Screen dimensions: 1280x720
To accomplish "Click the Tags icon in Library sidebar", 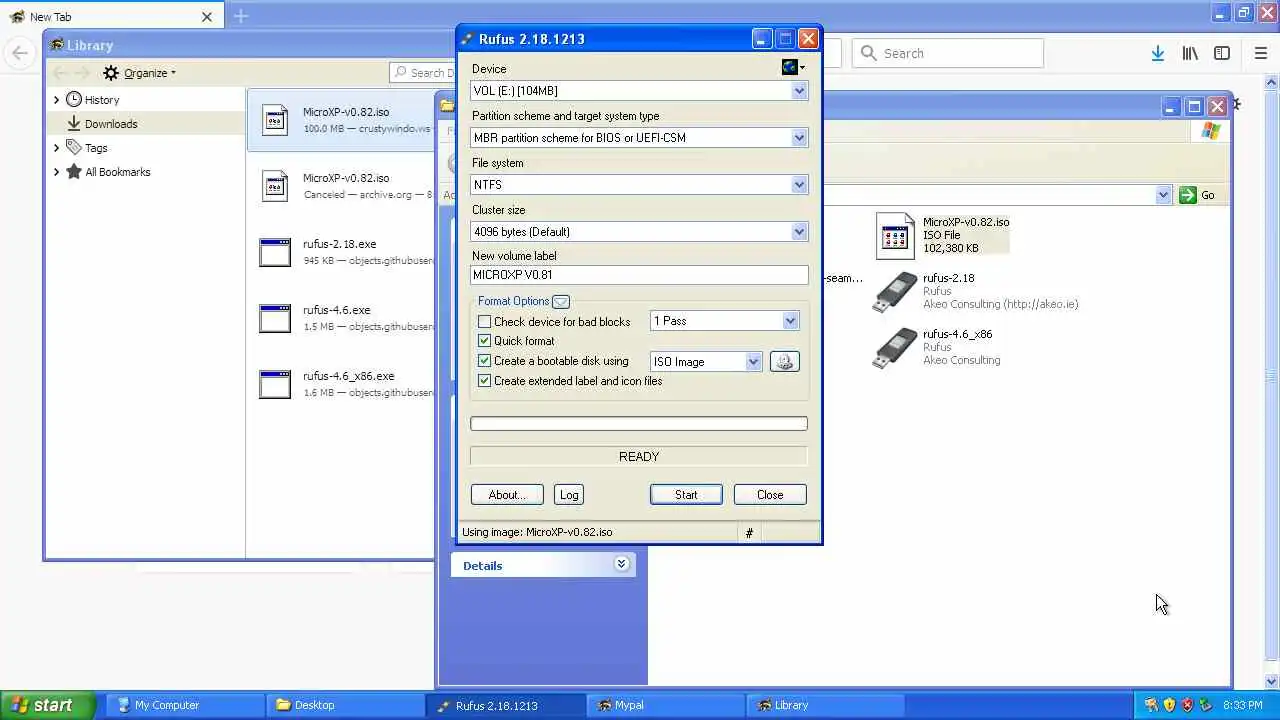I will pyautogui.click(x=74, y=148).
